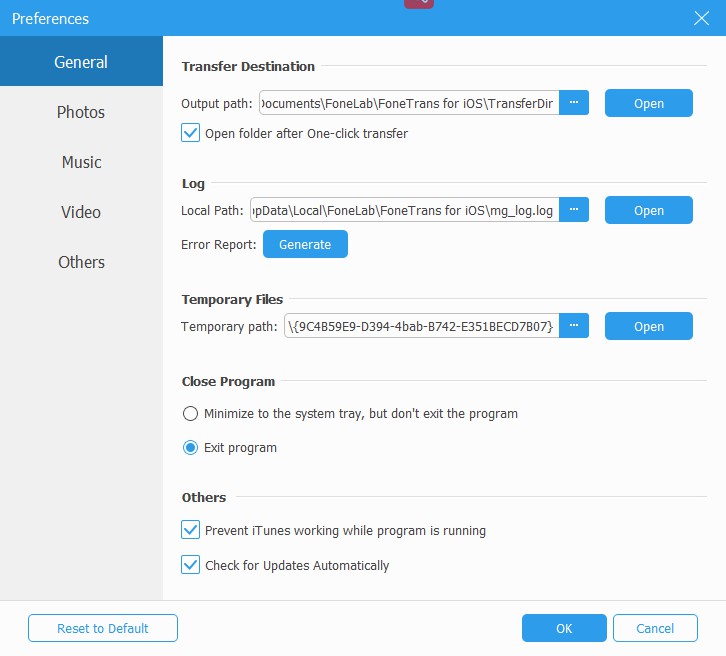Select the Exit program radio button
726x656 pixels.
(190, 448)
